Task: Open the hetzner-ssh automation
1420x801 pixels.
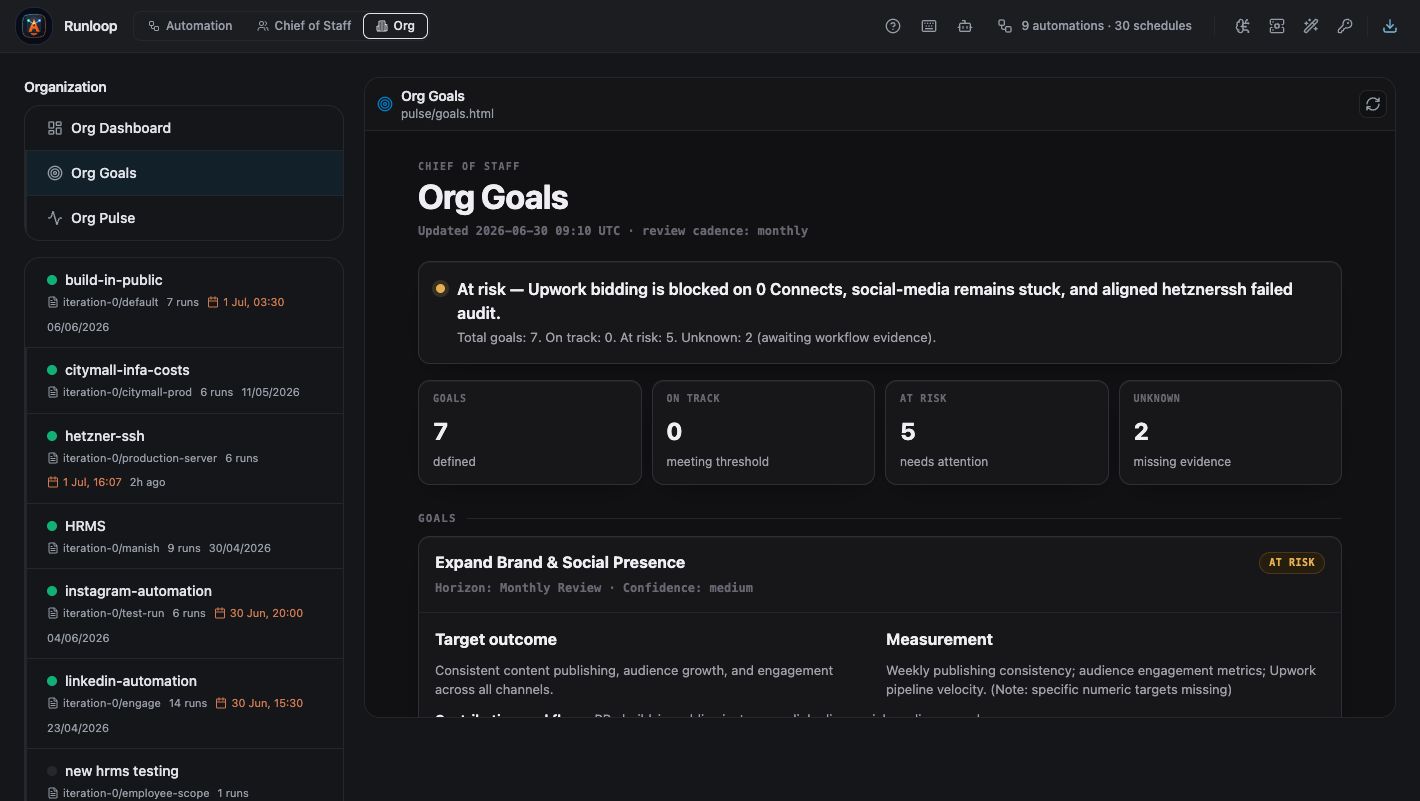Action: pyautogui.click(x=184, y=459)
